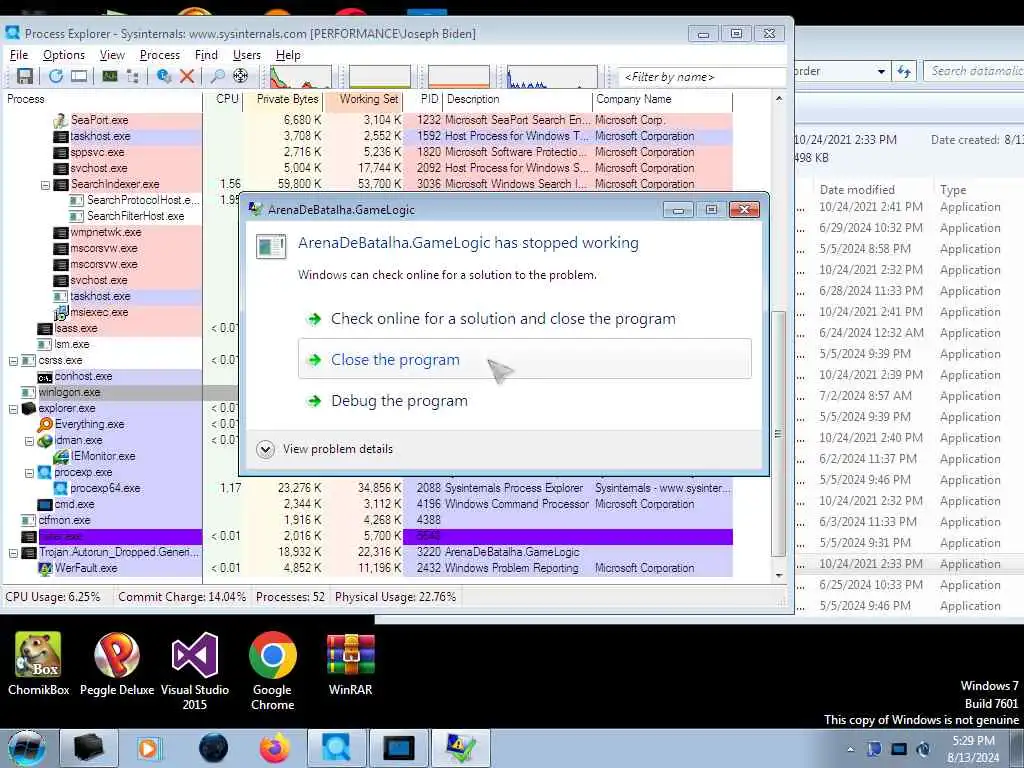Click the I/O activity mini graph
Image resolution: width=1024 pixels, height=768 pixels.
(x=552, y=76)
